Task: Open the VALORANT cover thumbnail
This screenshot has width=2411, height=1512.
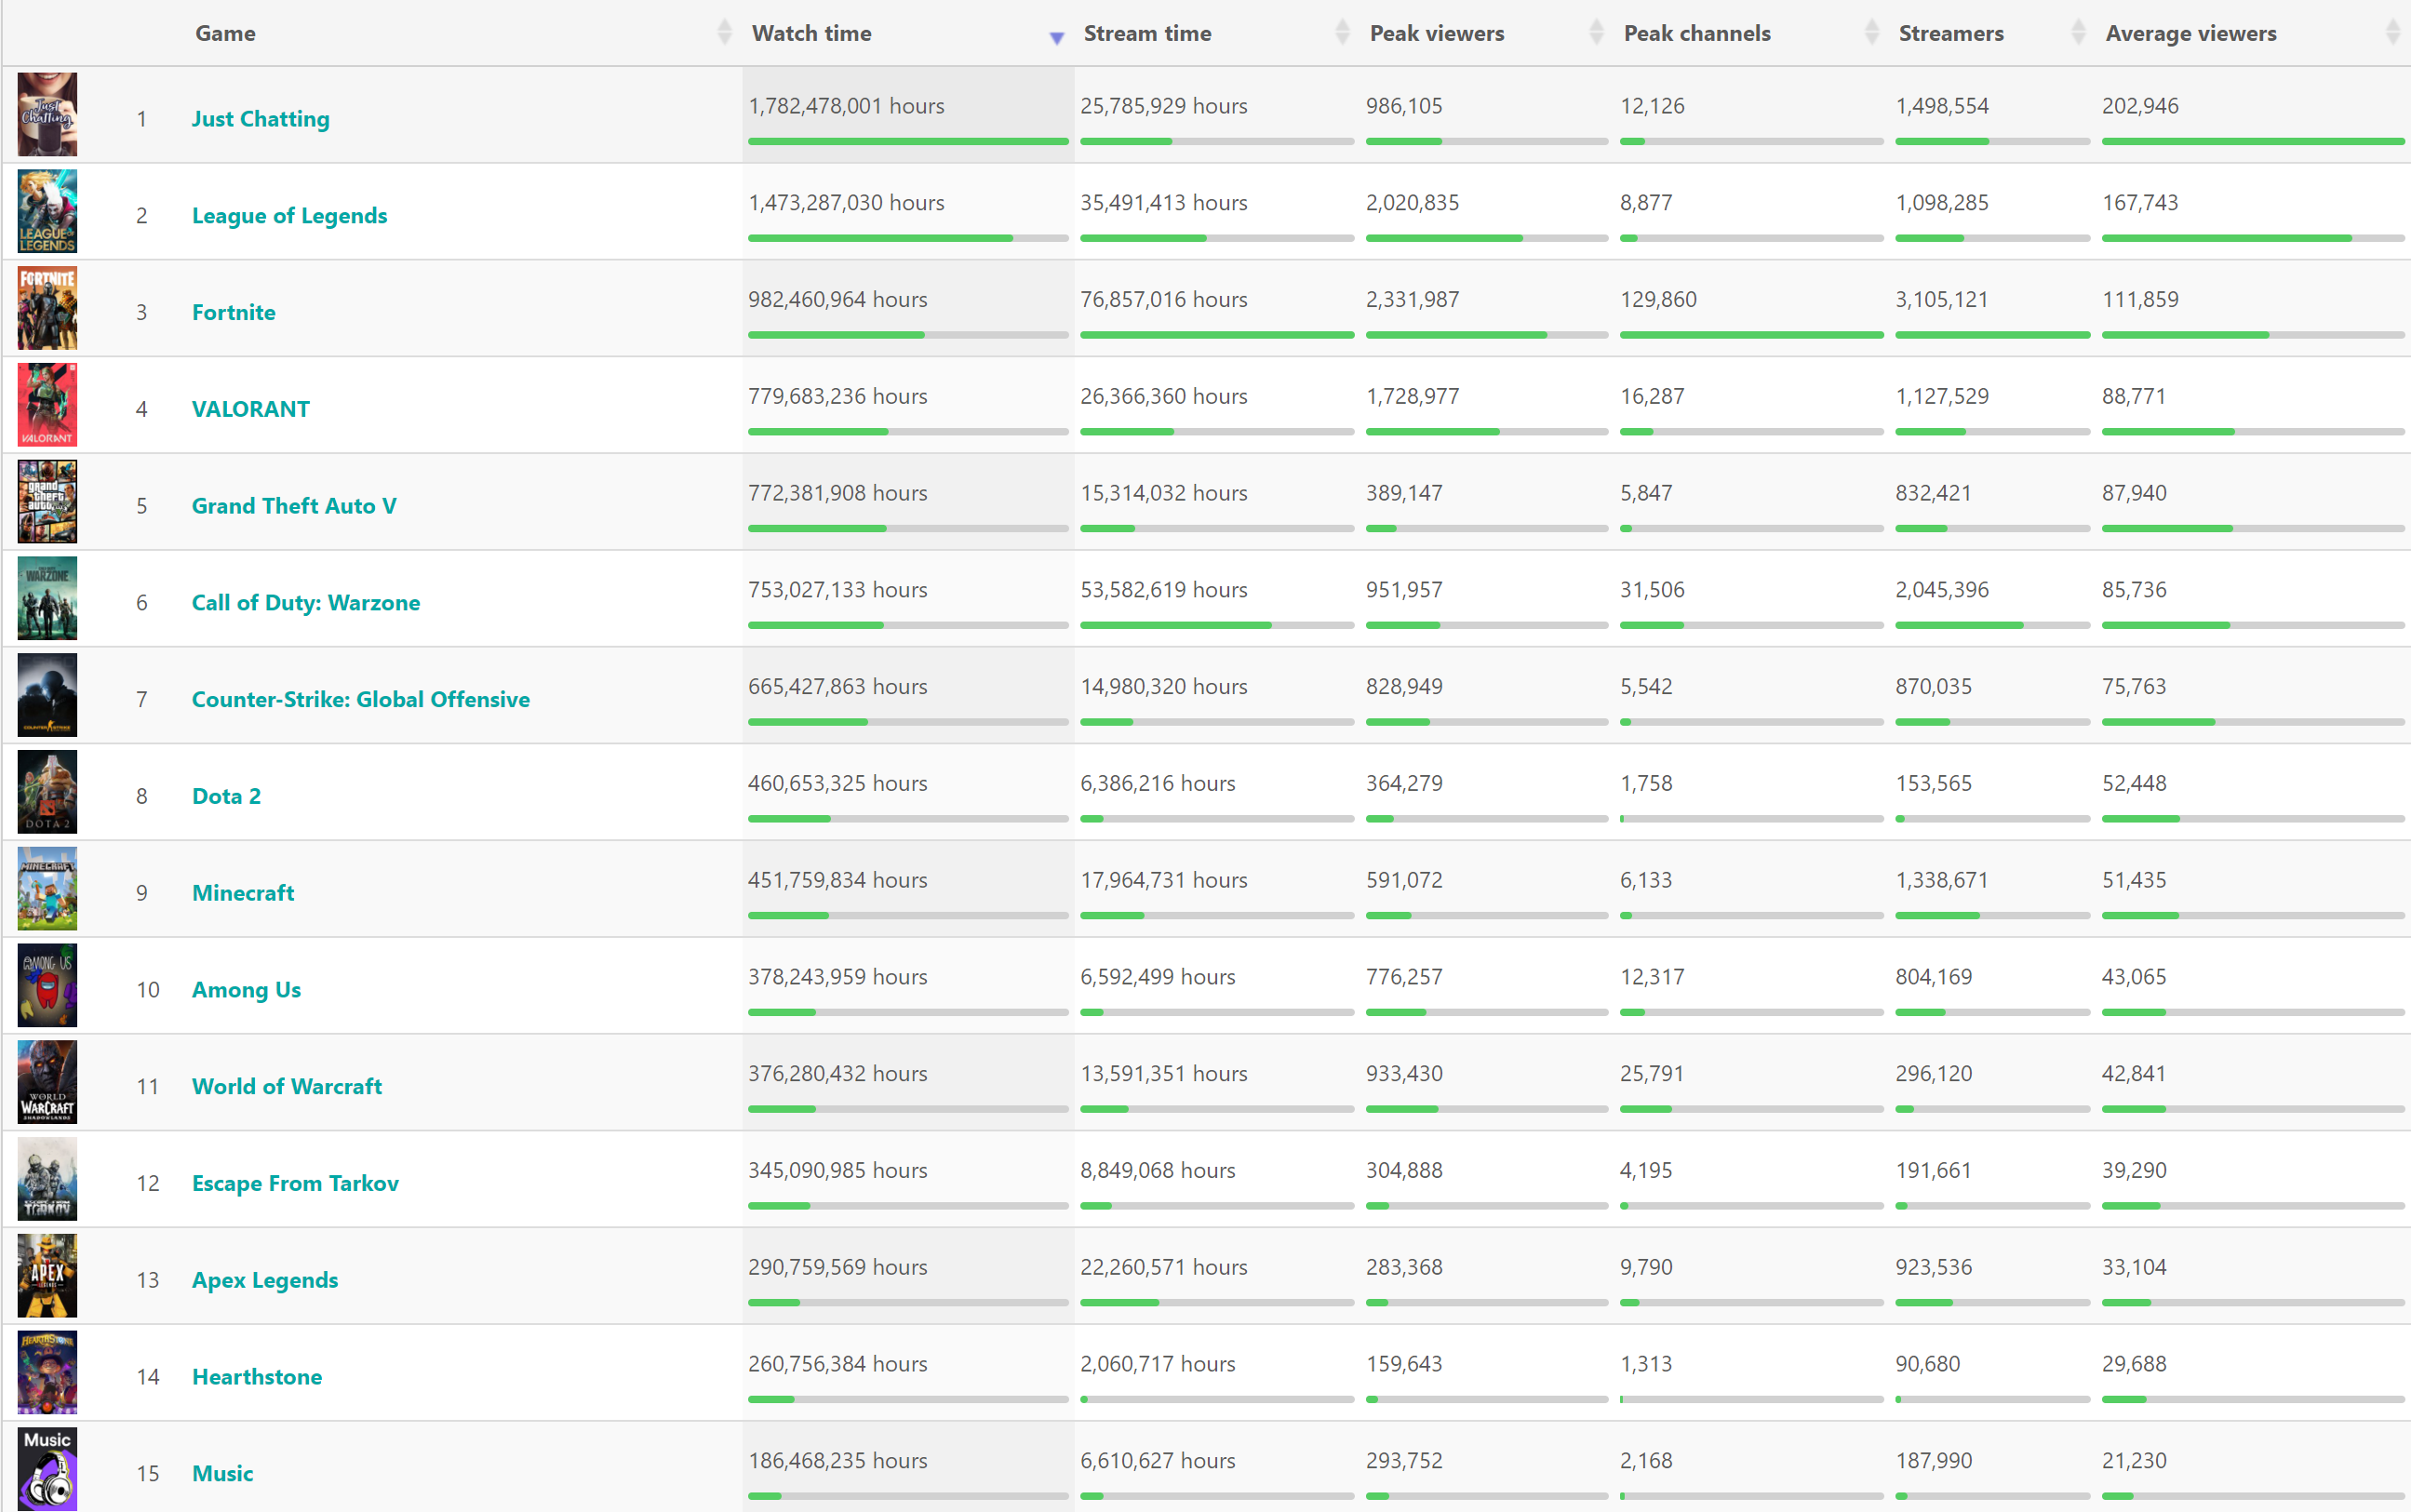Action: click(47, 405)
